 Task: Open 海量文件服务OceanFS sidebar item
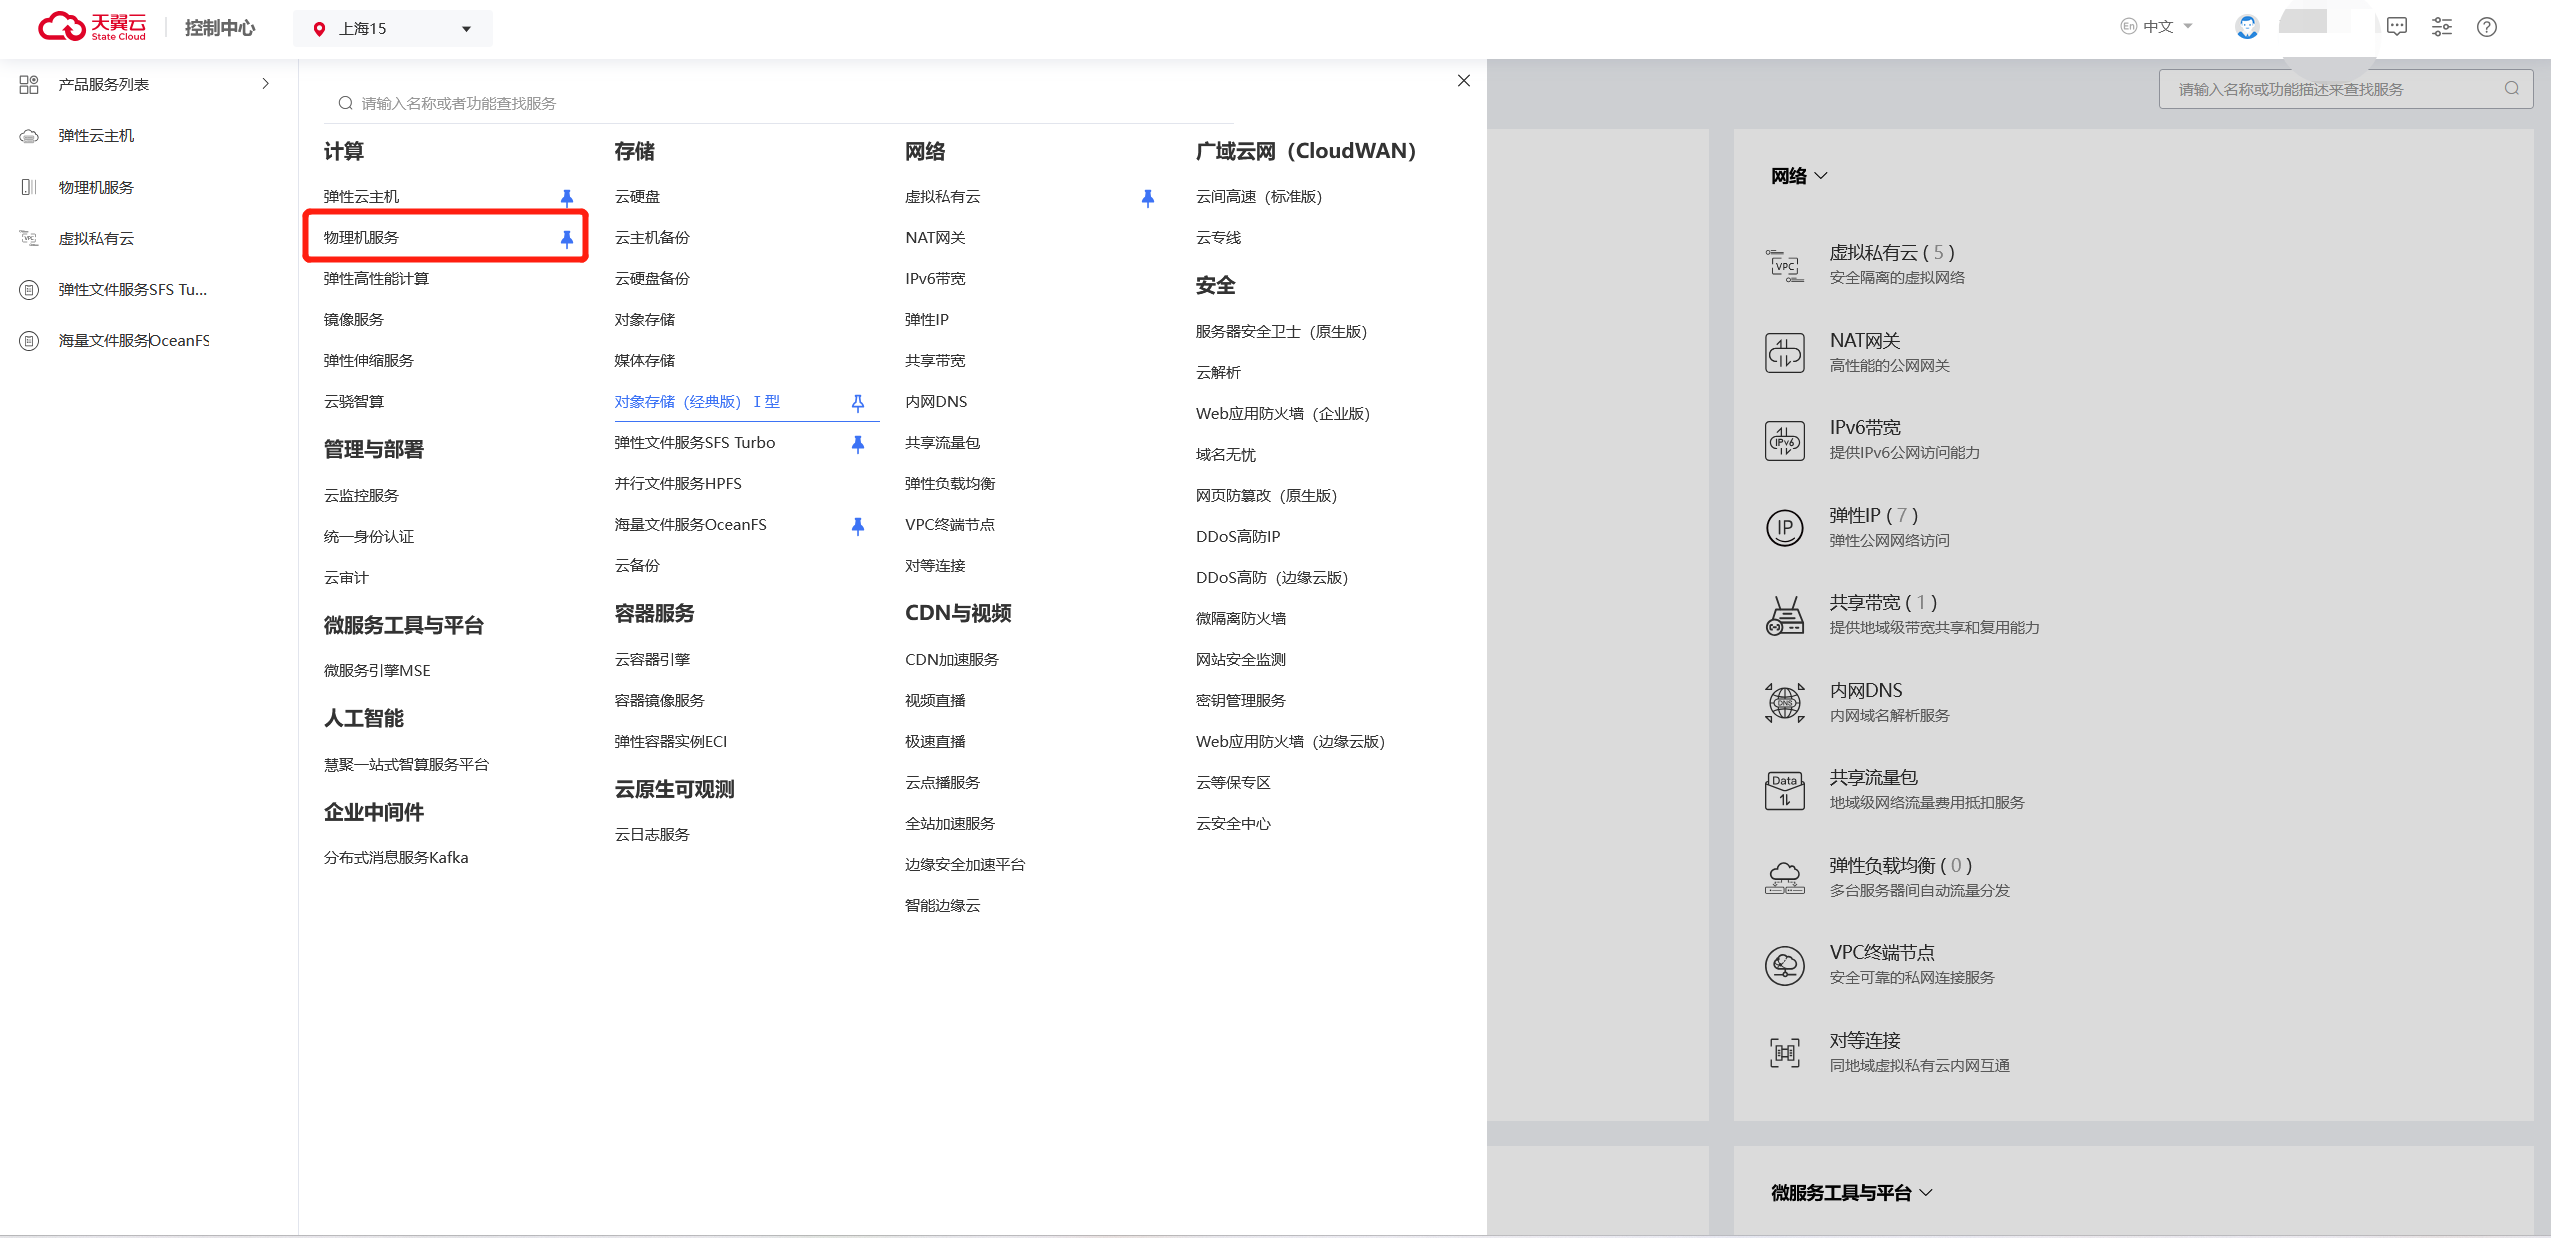[x=134, y=340]
